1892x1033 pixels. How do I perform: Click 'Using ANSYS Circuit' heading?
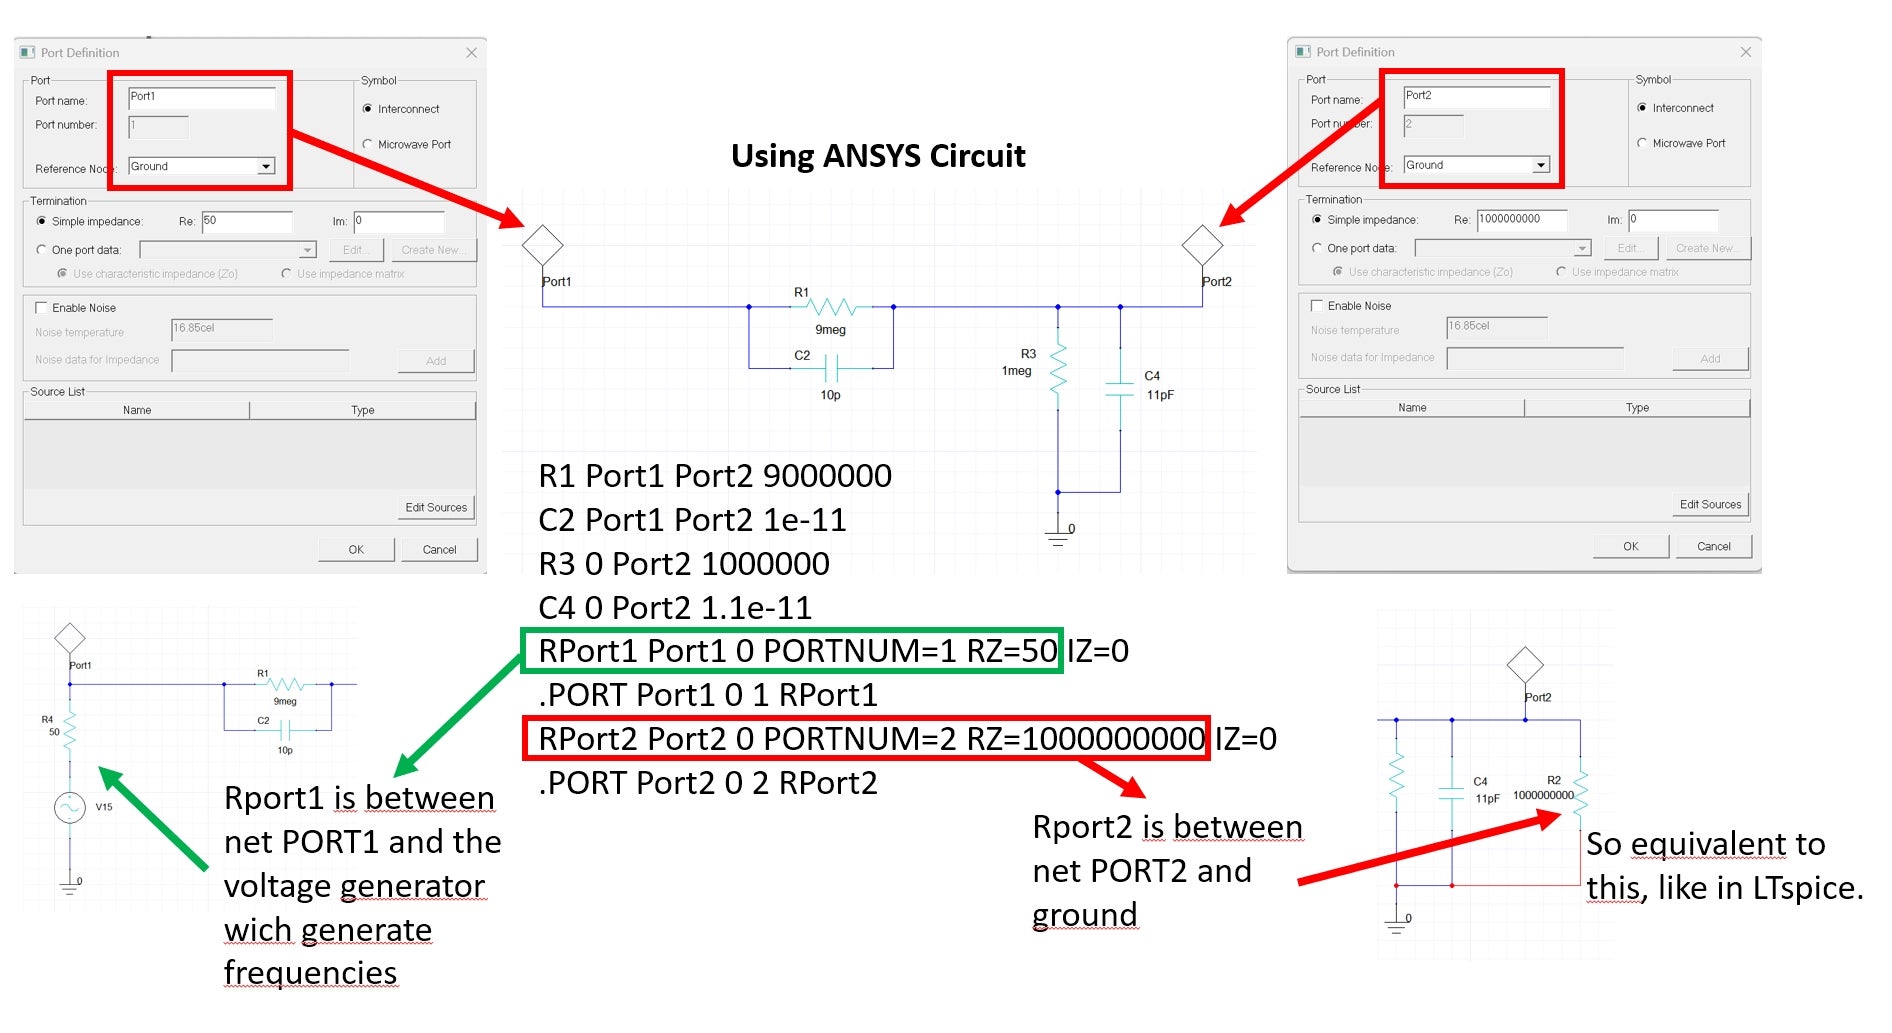click(878, 156)
